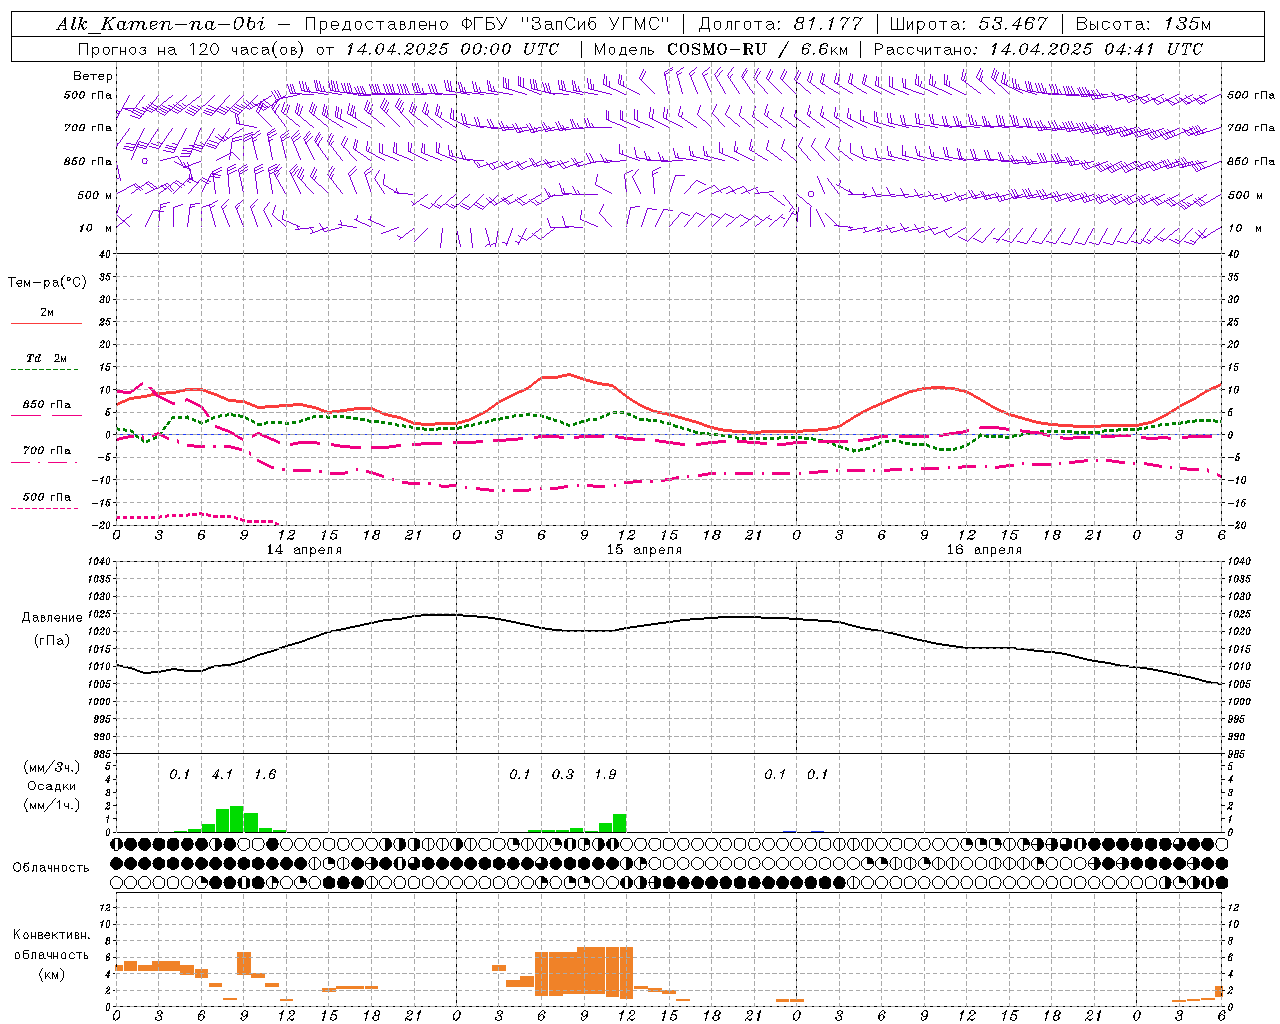Click the Ветер wind panel label
Image resolution: width=1280 pixels, height=1024 pixels.
[92, 76]
